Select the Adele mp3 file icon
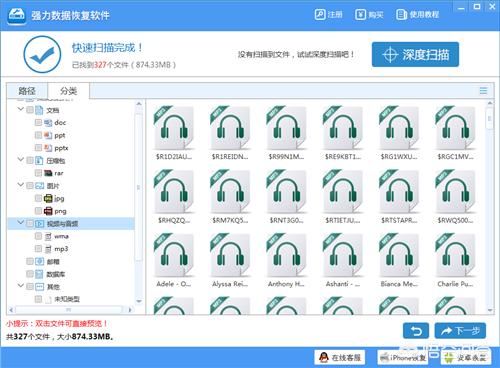Screen dimensions: 500x368 click(174, 256)
